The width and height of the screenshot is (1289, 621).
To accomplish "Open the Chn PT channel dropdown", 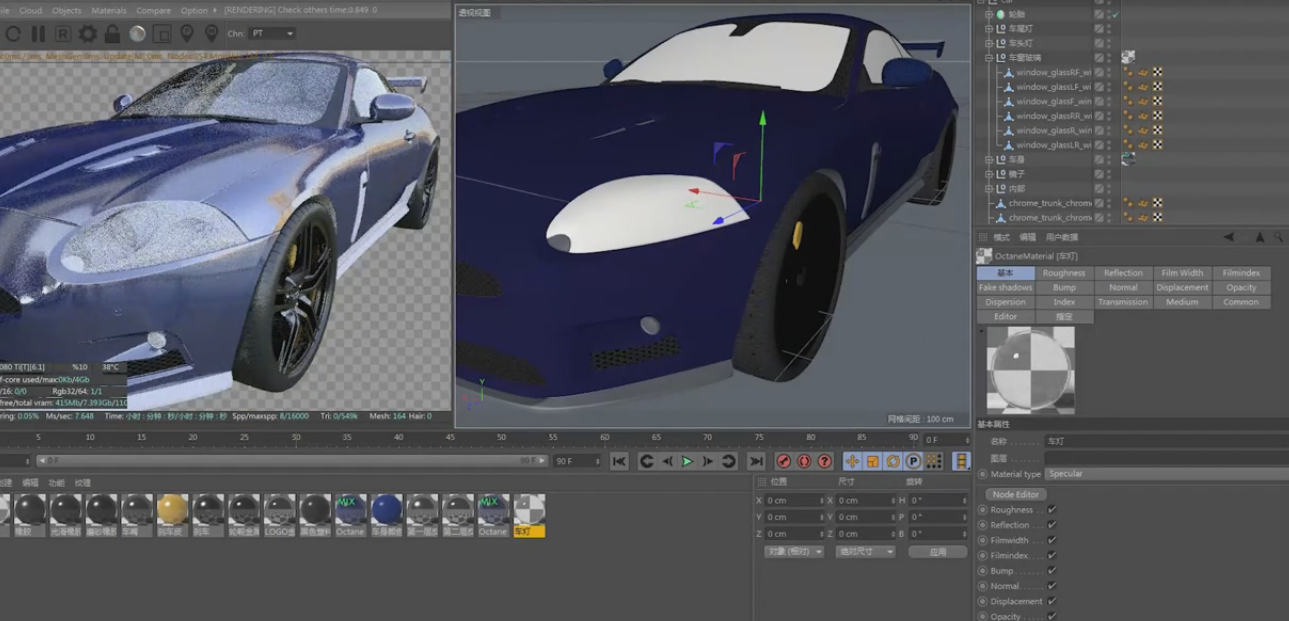I will (x=272, y=34).
